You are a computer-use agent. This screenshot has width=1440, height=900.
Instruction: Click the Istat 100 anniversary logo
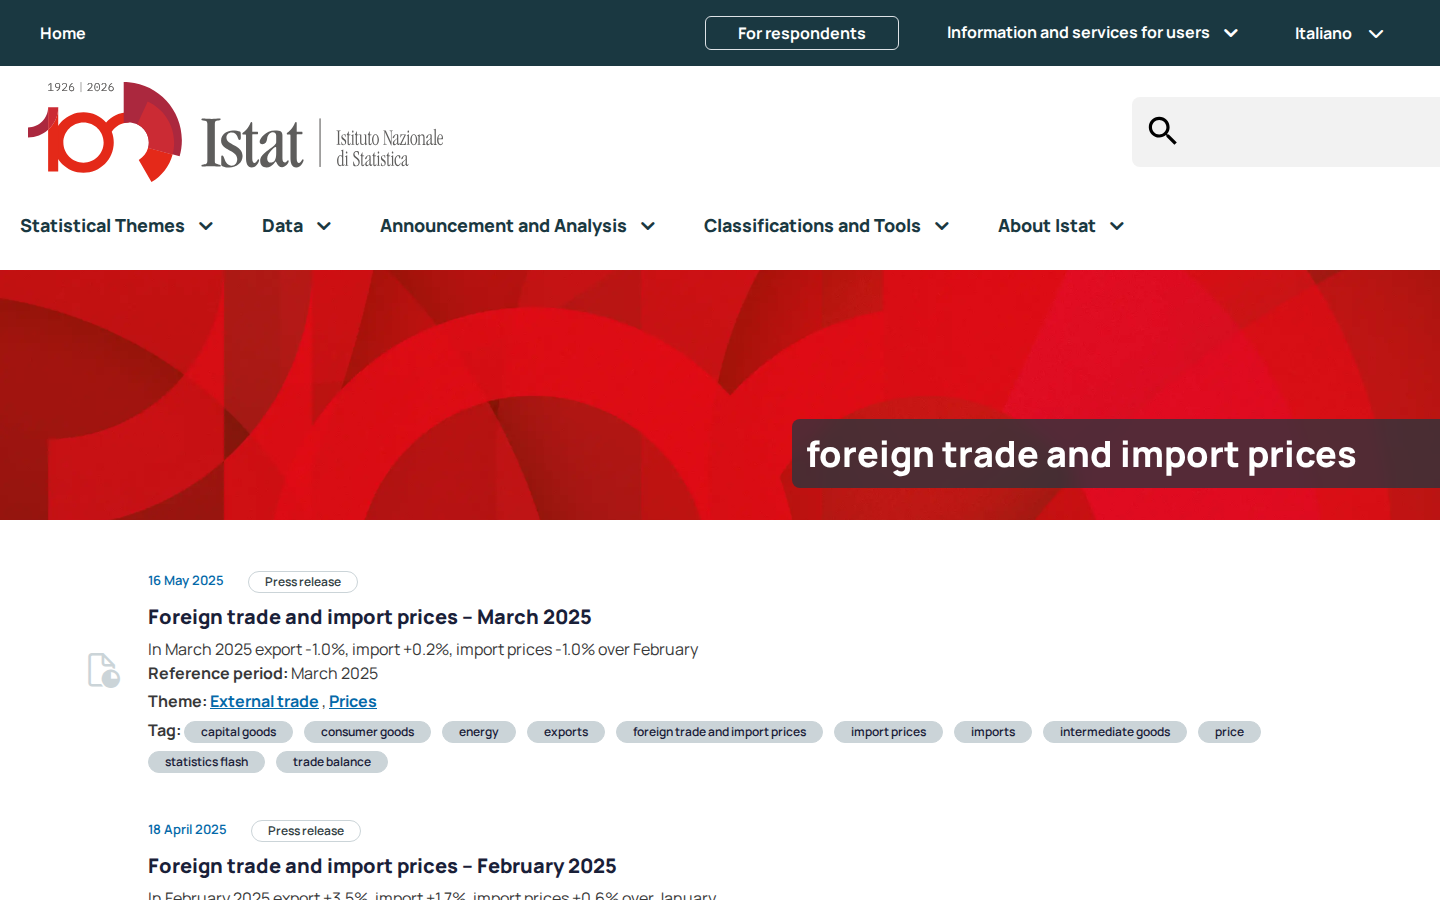(x=235, y=132)
